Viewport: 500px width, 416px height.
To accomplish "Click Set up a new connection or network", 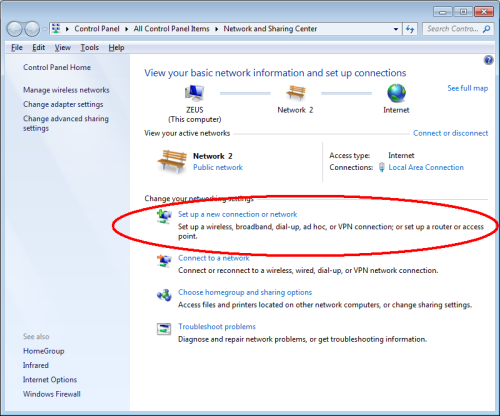I will 237,214.
